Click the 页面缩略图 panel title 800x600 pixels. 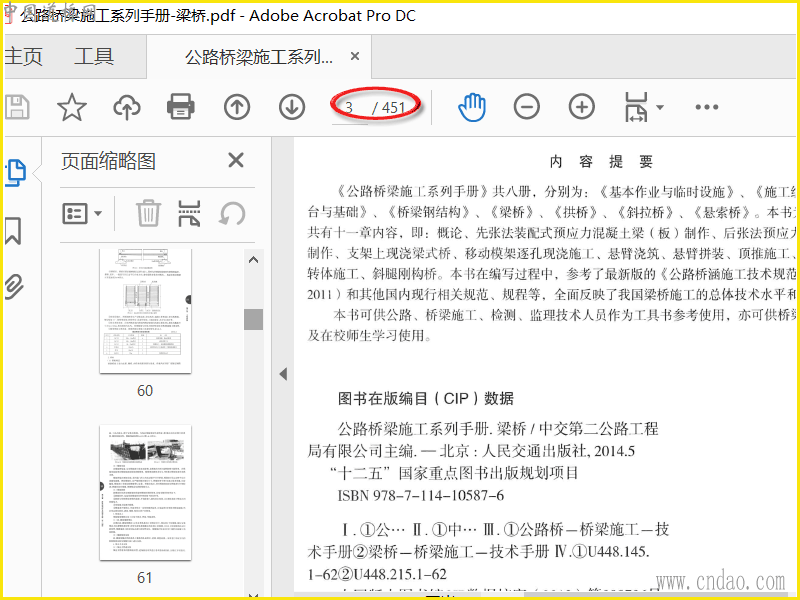[108, 162]
